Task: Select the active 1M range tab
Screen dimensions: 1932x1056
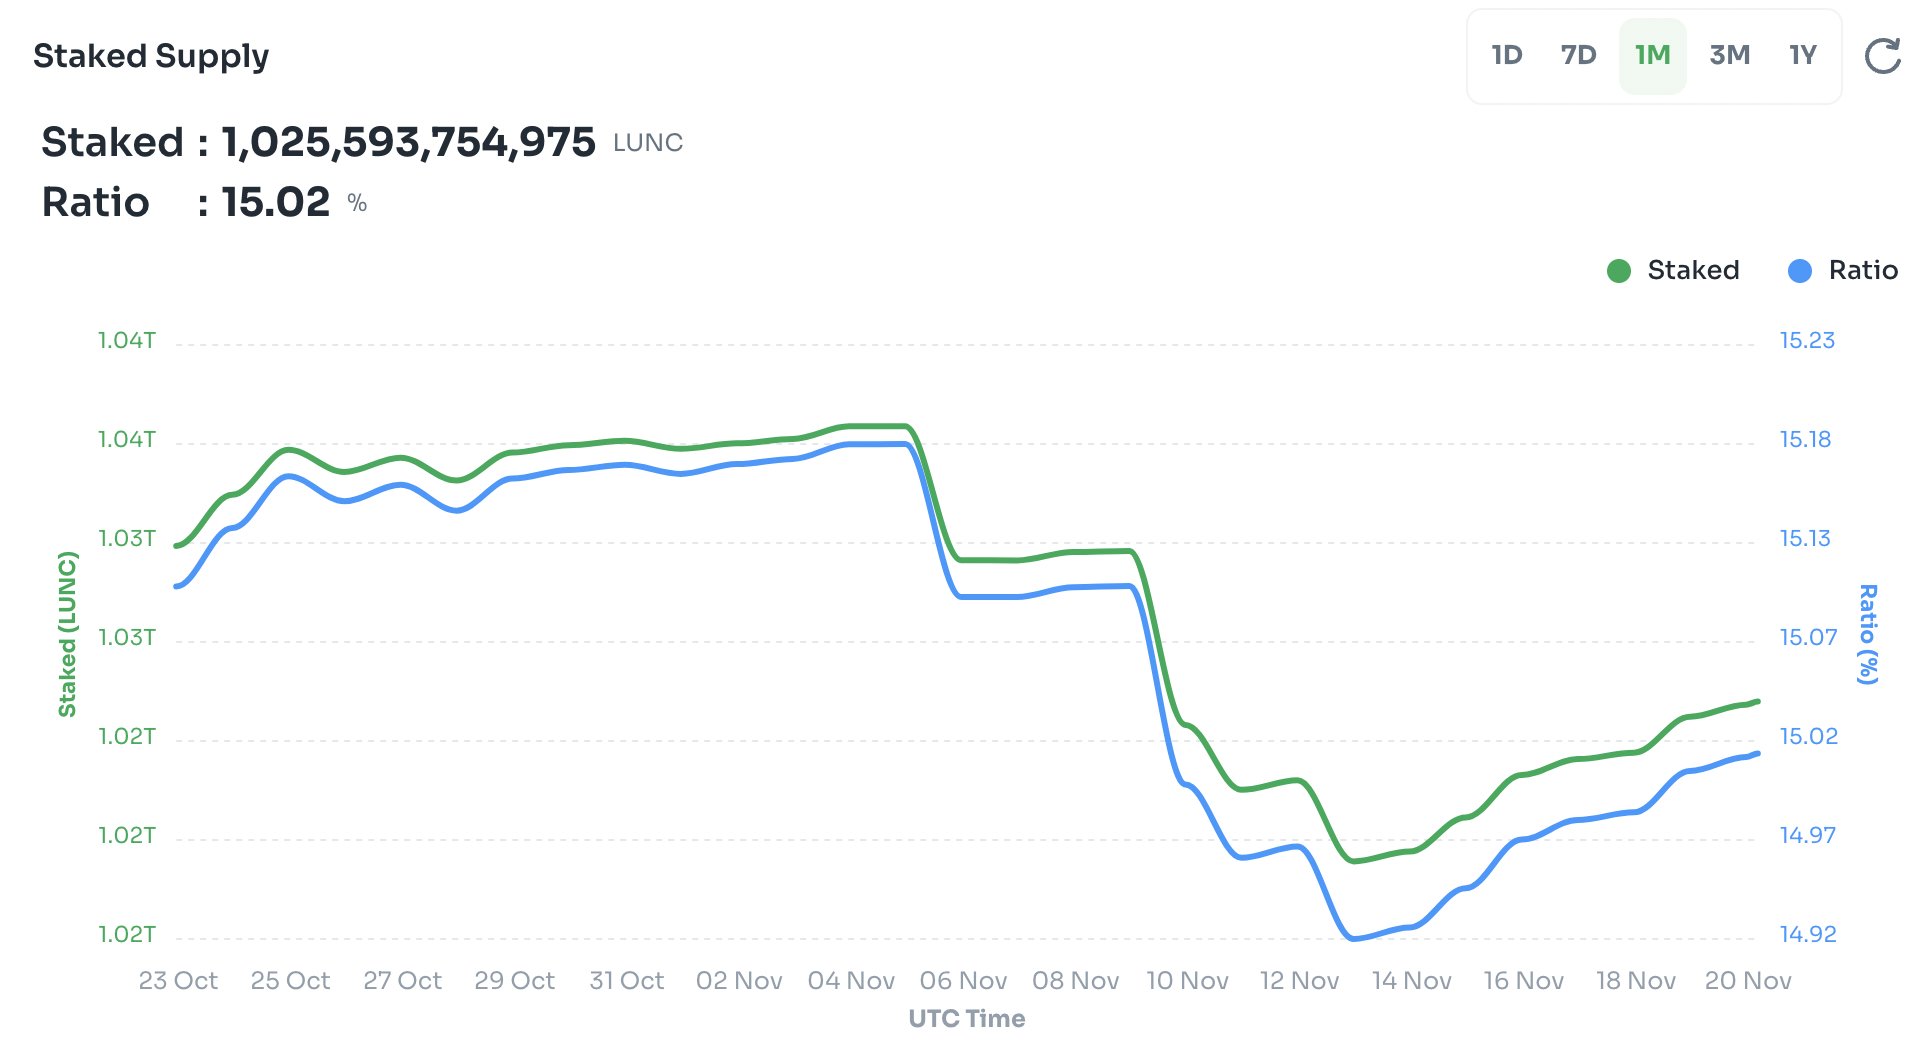Action: (x=1652, y=55)
